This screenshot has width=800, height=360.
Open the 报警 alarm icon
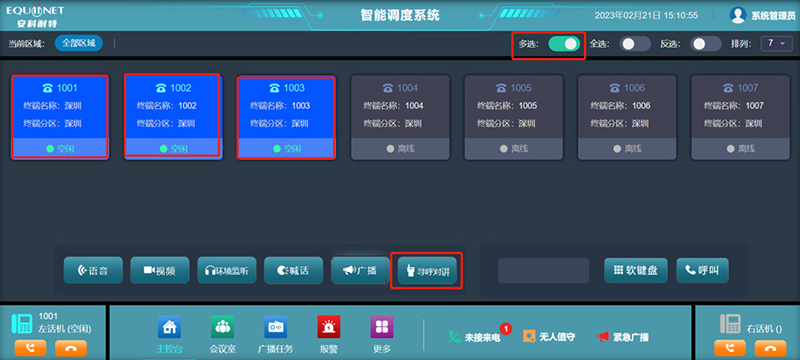pos(329,327)
